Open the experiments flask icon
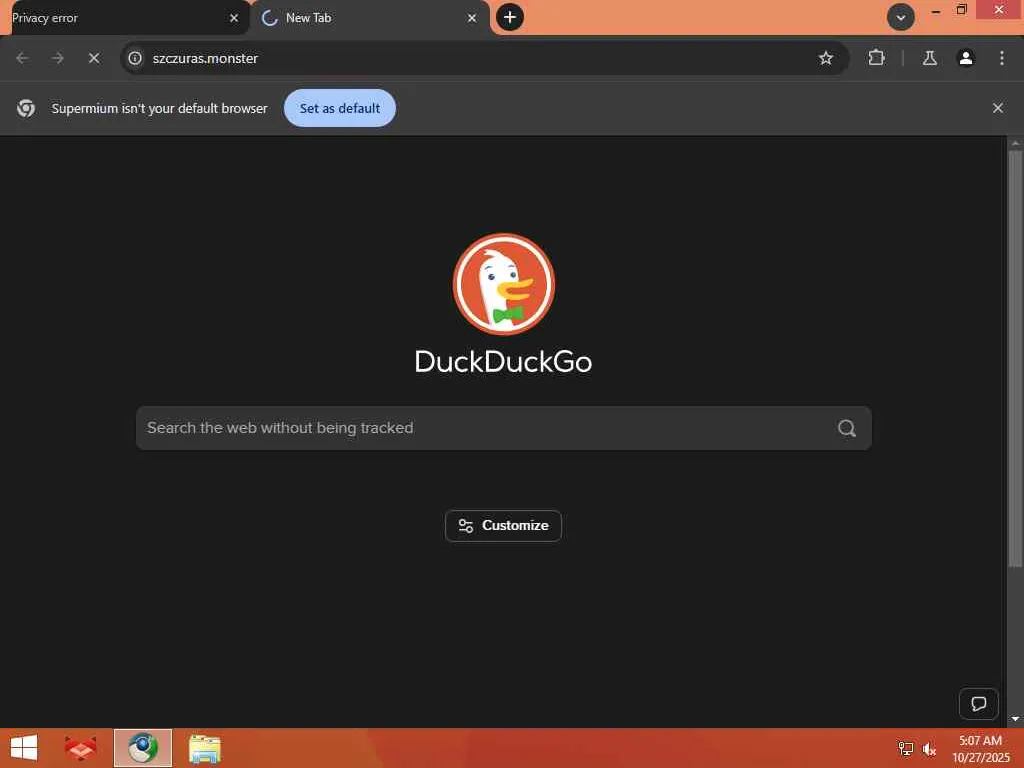Viewport: 1024px width, 768px height. 930,58
